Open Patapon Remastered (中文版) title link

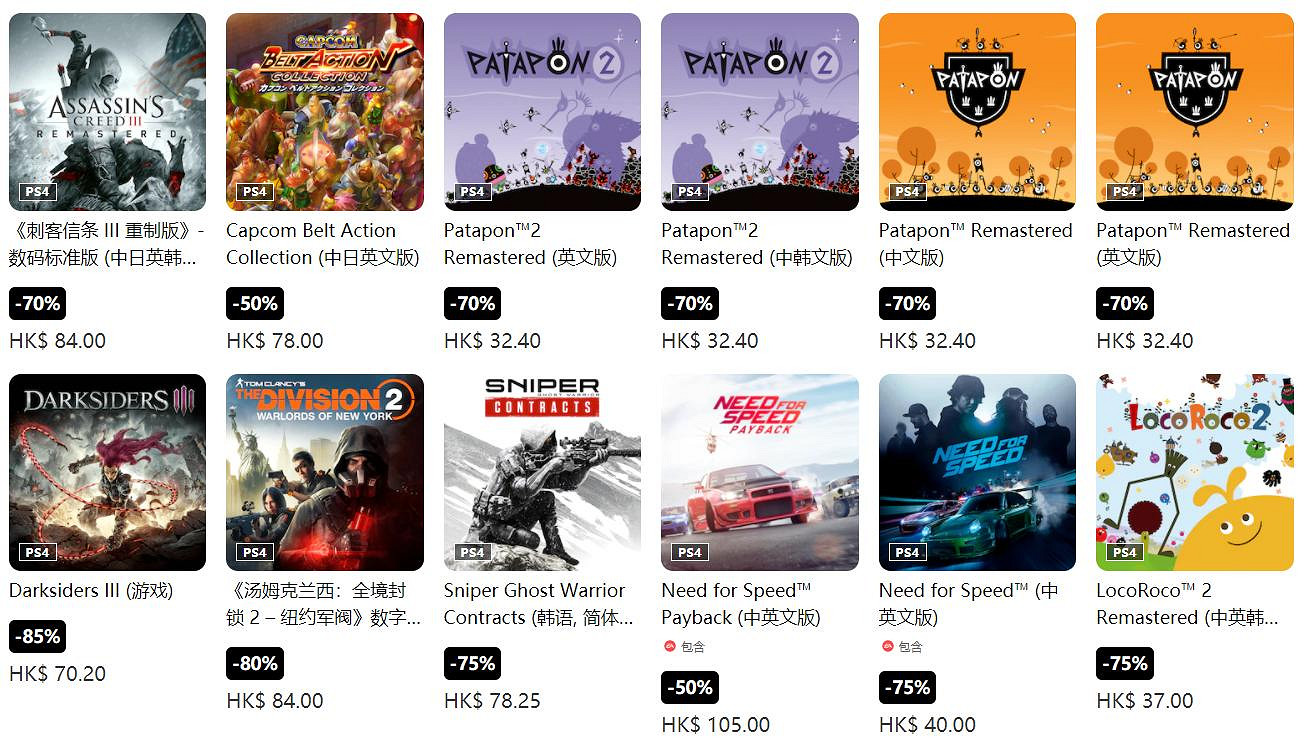pos(975,244)
